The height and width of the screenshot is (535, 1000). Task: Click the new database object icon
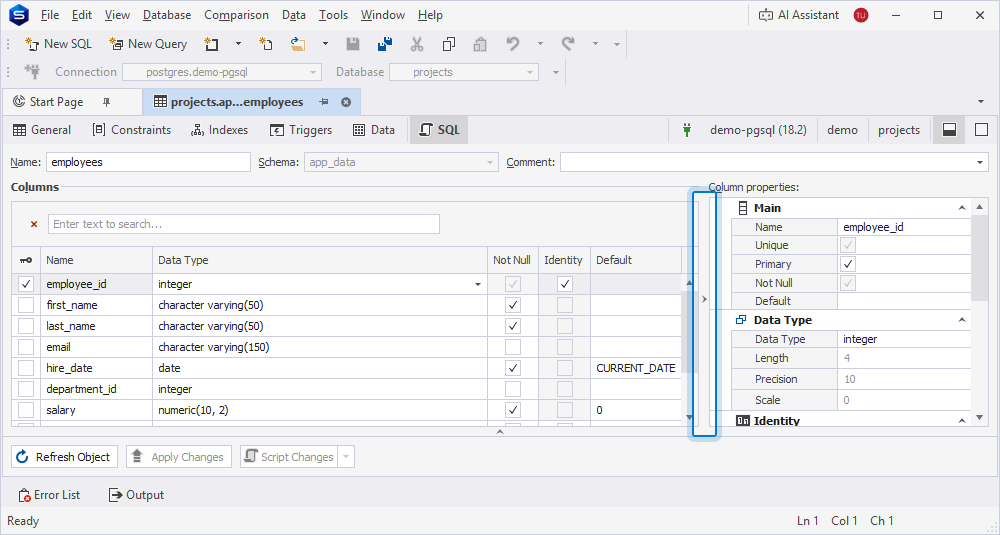(211, 44)
